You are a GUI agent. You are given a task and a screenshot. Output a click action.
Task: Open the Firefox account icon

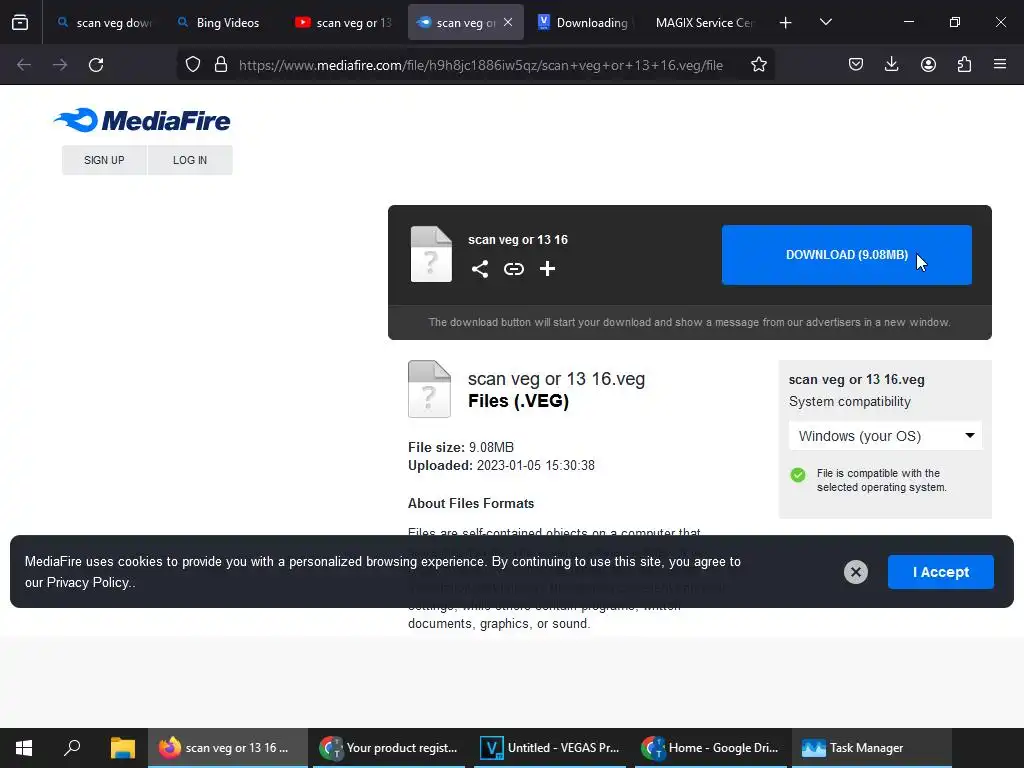pos(928,65)
